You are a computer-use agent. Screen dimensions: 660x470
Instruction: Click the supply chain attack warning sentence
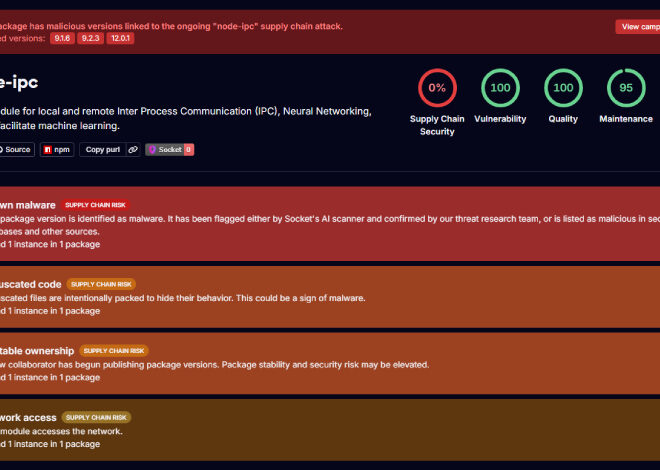(x=171, y=26)
